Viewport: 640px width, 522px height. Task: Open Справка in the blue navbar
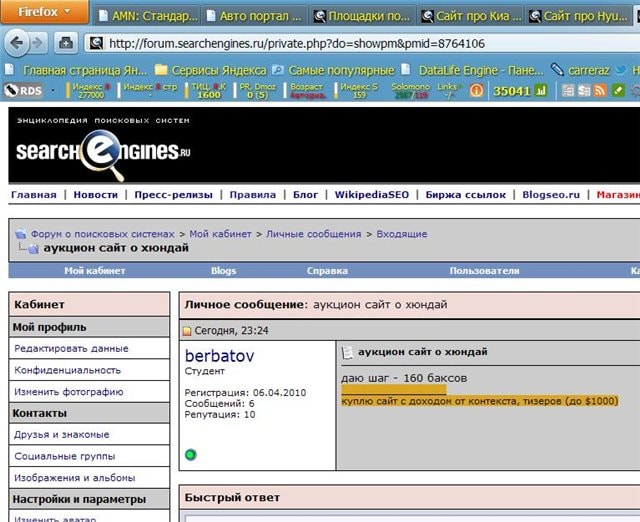point(327,271)
